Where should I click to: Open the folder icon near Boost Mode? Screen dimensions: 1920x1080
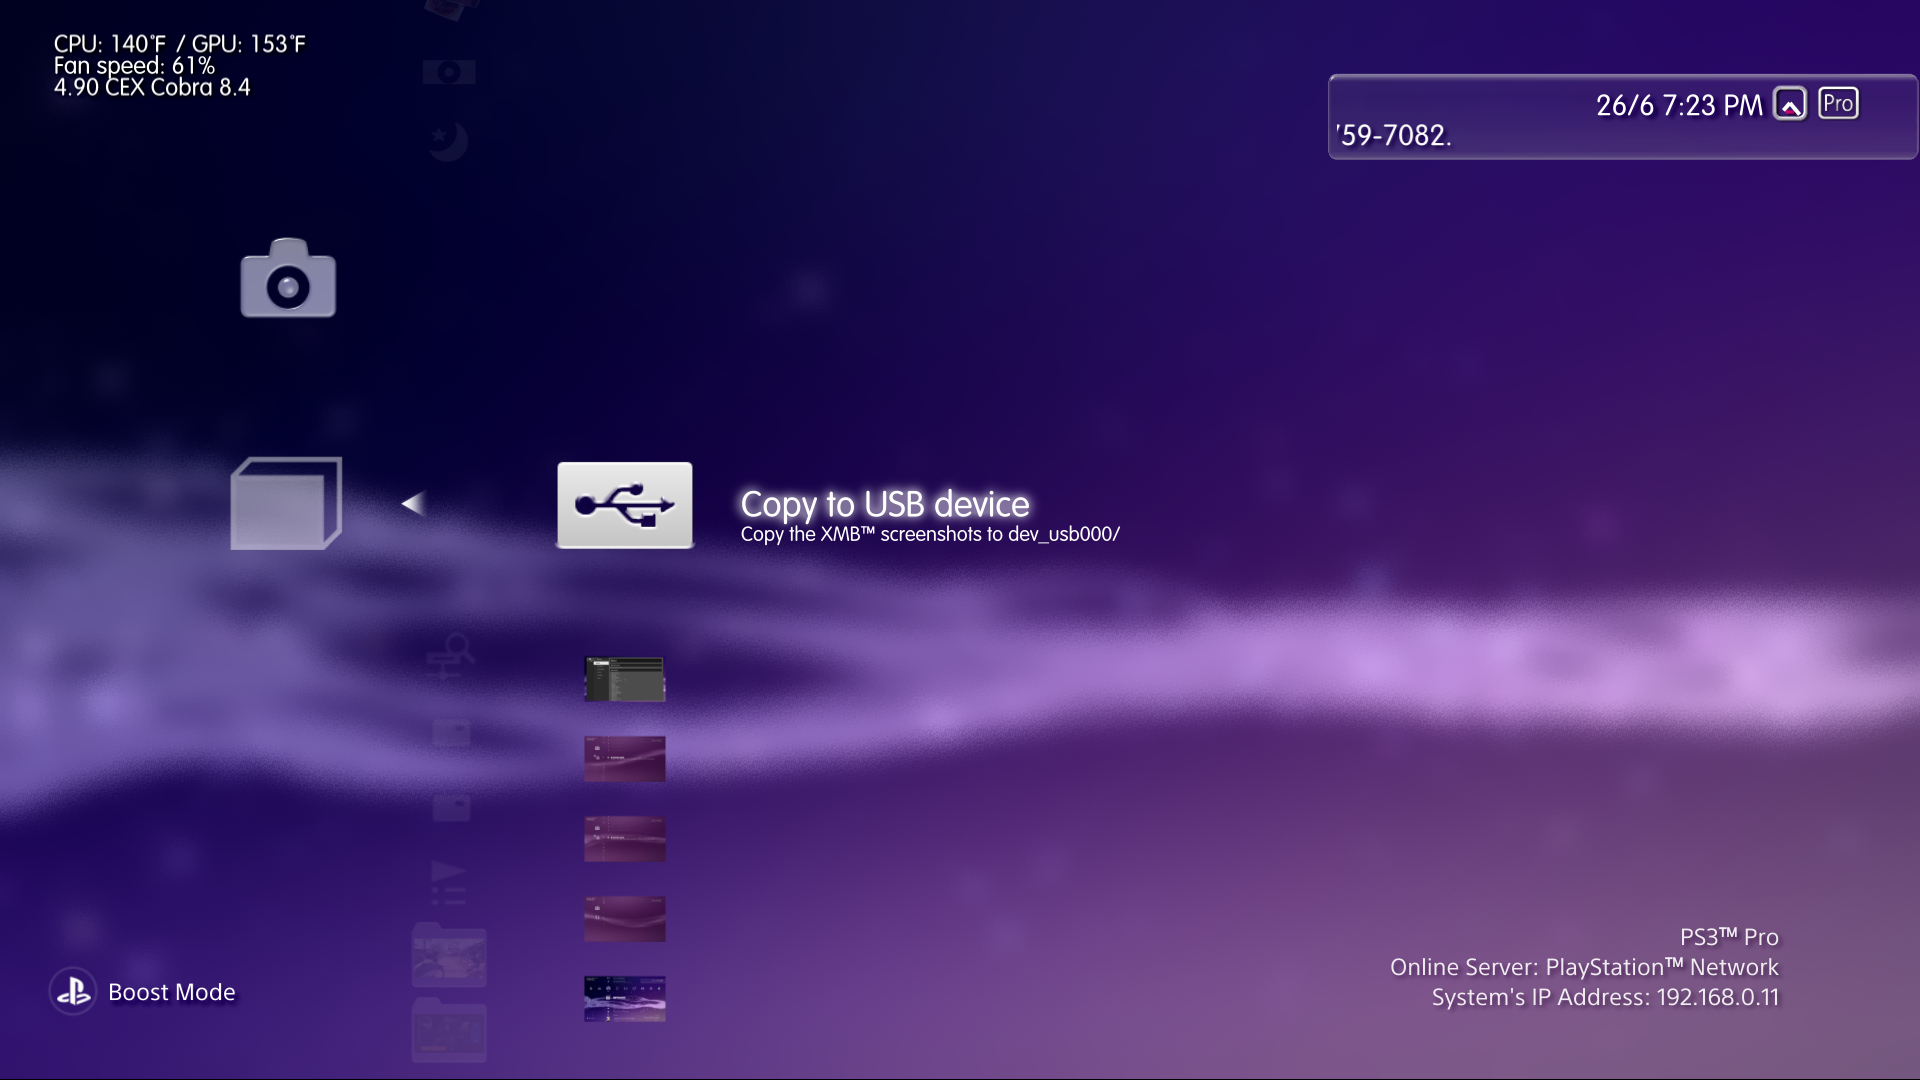(x=449, y=955)
